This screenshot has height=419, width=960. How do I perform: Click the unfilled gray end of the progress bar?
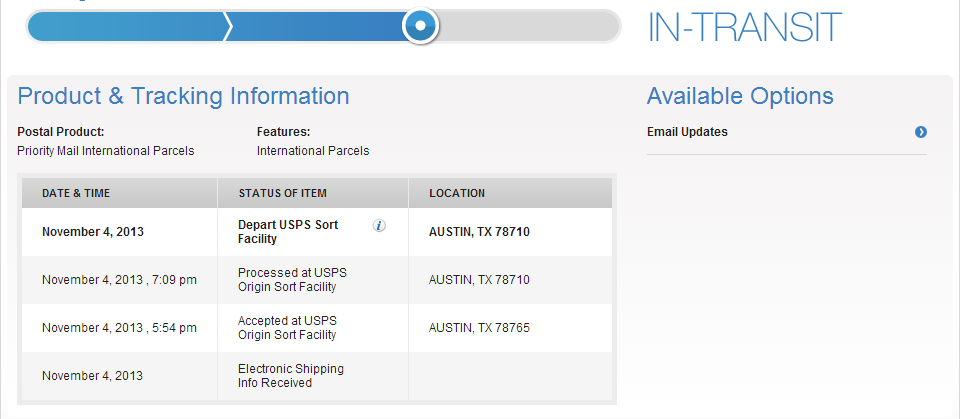pyautogui.click(x=530, y=26)
